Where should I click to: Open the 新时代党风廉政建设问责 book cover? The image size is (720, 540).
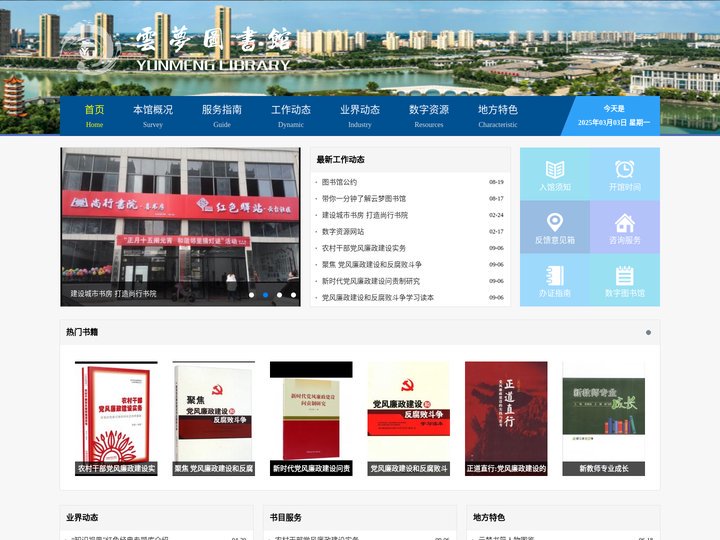pos(311,418)
